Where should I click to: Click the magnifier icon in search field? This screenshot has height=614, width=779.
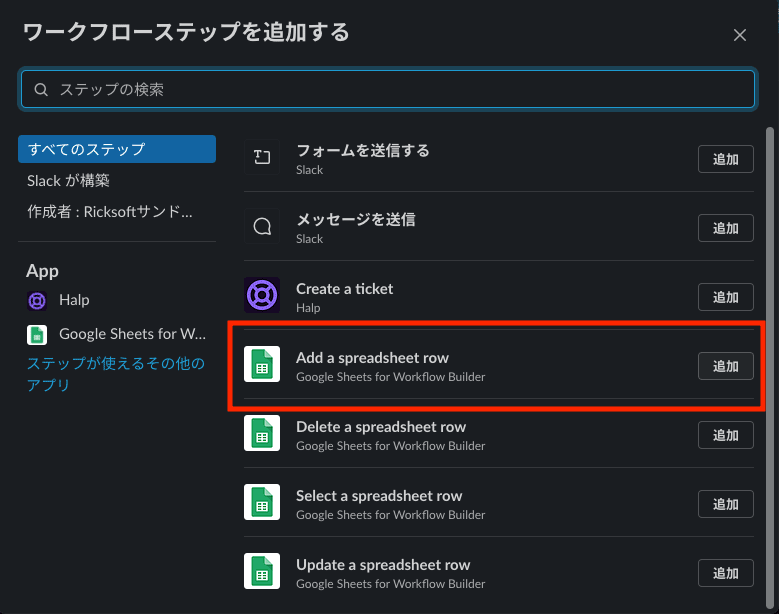pyautogui.click(x=41, y=89)
